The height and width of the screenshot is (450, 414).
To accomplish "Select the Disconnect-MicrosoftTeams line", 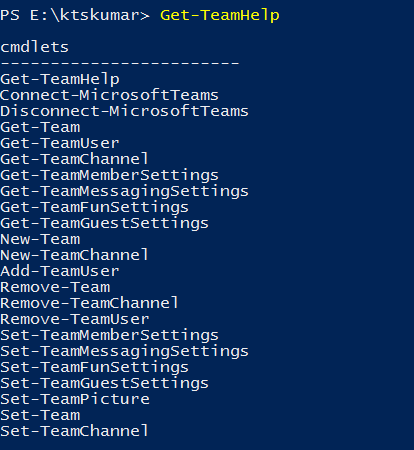I will coord(124,111).
